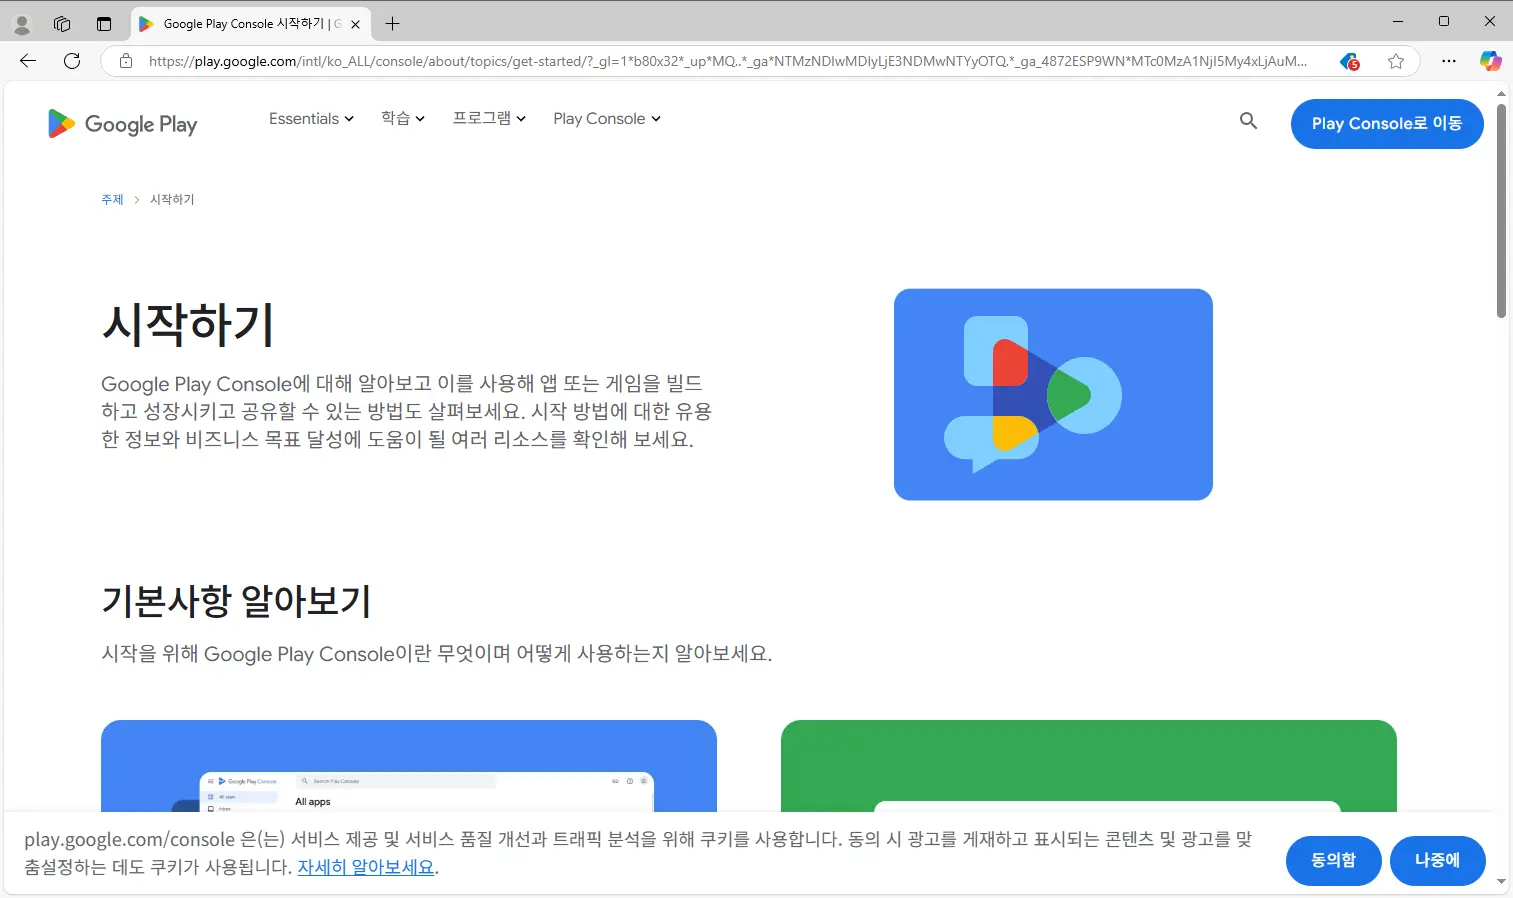Toggle the tab actions menu icon
This screenshot has height=898, width=1513.
(x=104, y=24)
